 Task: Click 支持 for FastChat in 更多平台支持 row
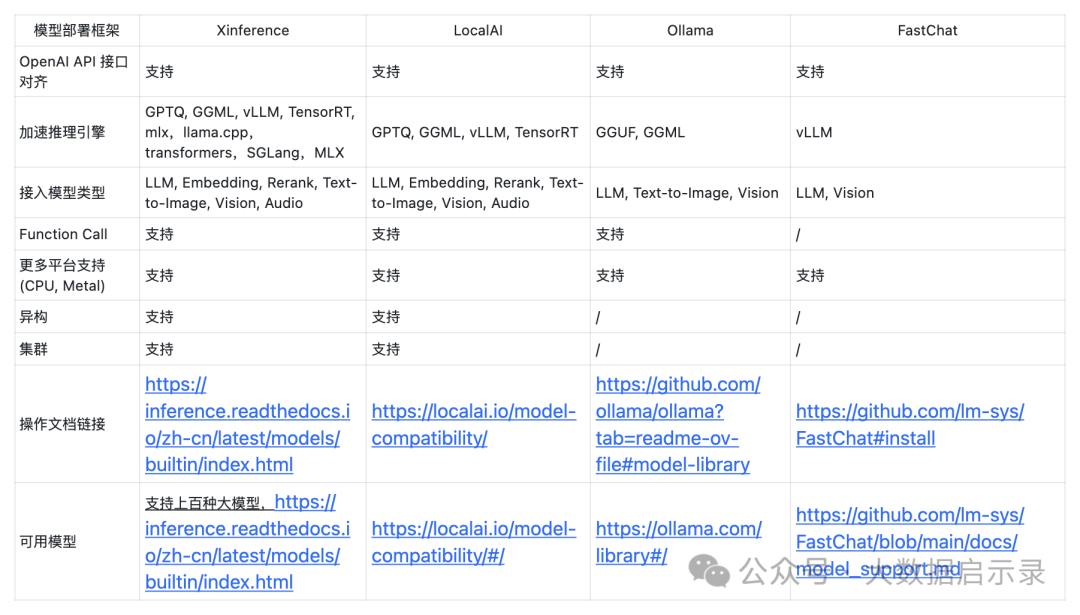(810, 275)
